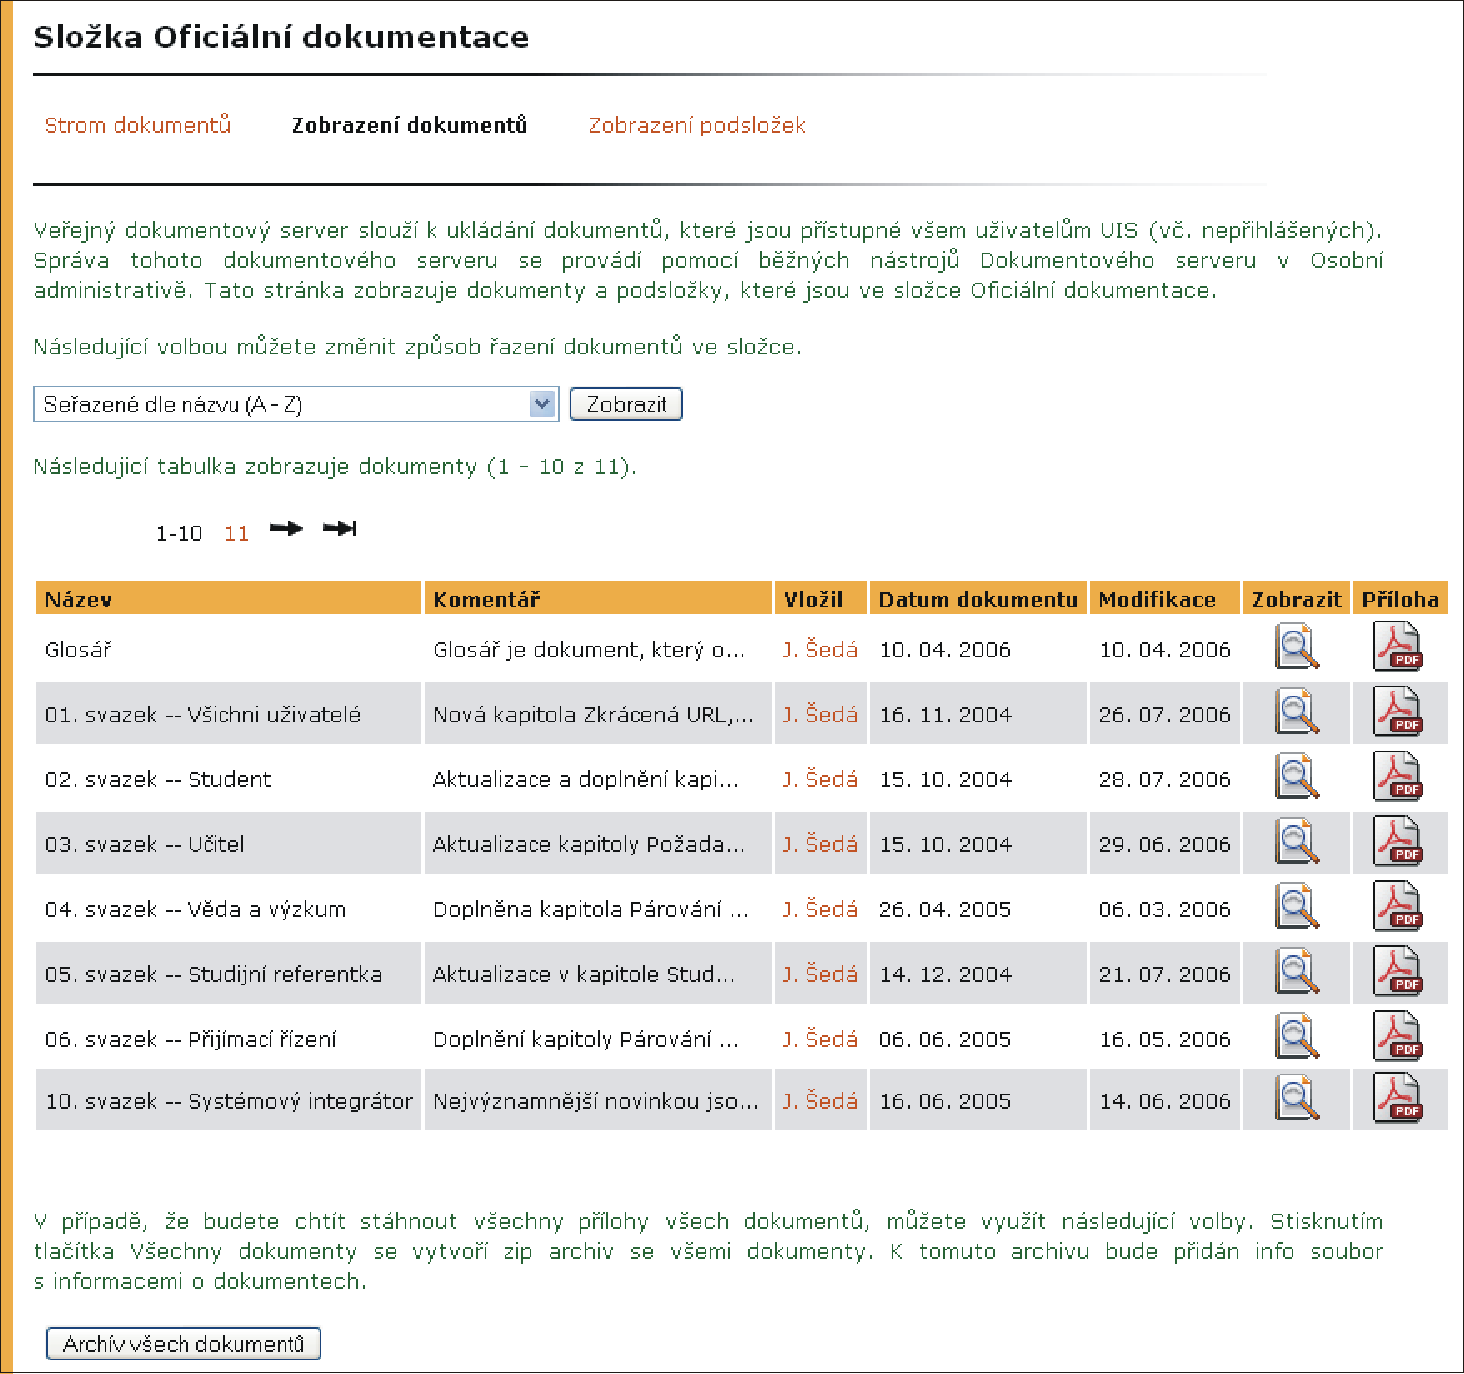View document 05. svazek -- Studijní referentka

click(1297, 972)
